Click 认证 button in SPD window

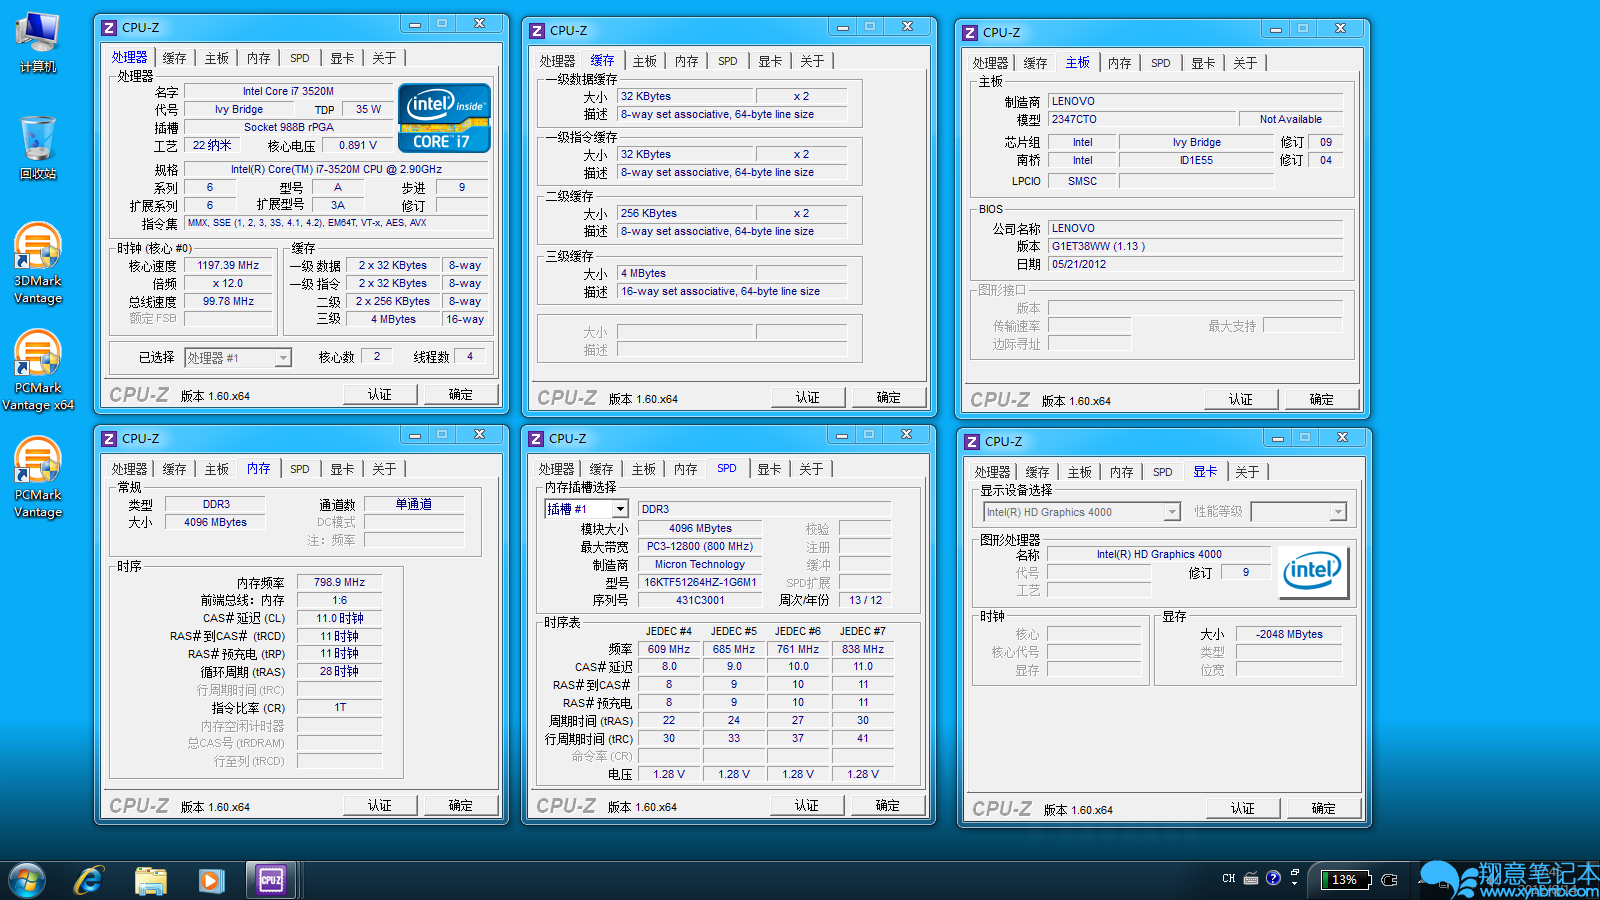point(807,805)
